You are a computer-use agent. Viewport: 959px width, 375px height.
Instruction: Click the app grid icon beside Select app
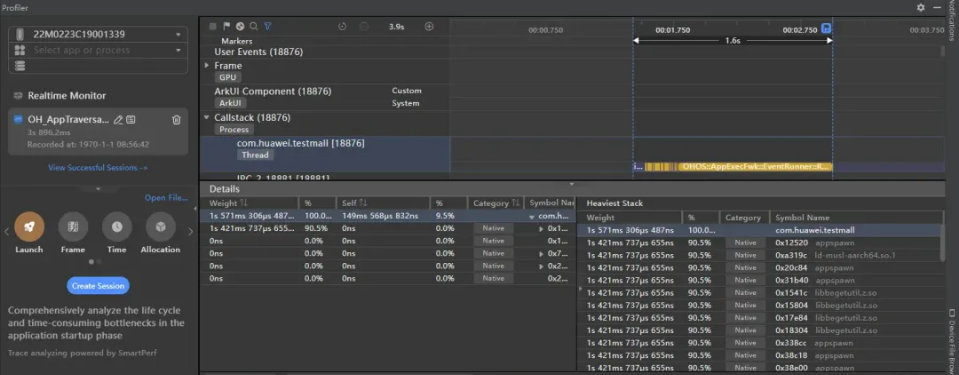pos(20,50)
